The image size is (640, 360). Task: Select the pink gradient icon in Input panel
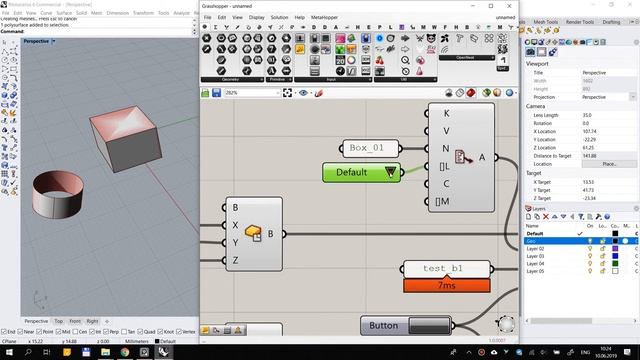340,38
